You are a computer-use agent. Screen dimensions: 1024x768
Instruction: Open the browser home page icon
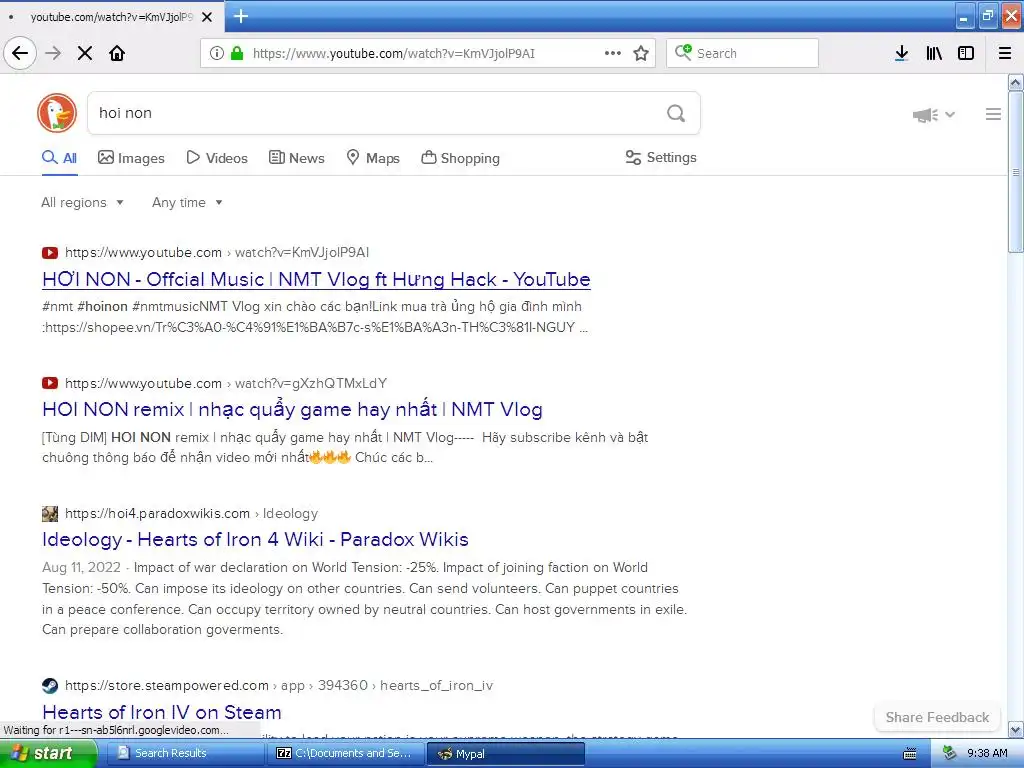pos(117,53)
